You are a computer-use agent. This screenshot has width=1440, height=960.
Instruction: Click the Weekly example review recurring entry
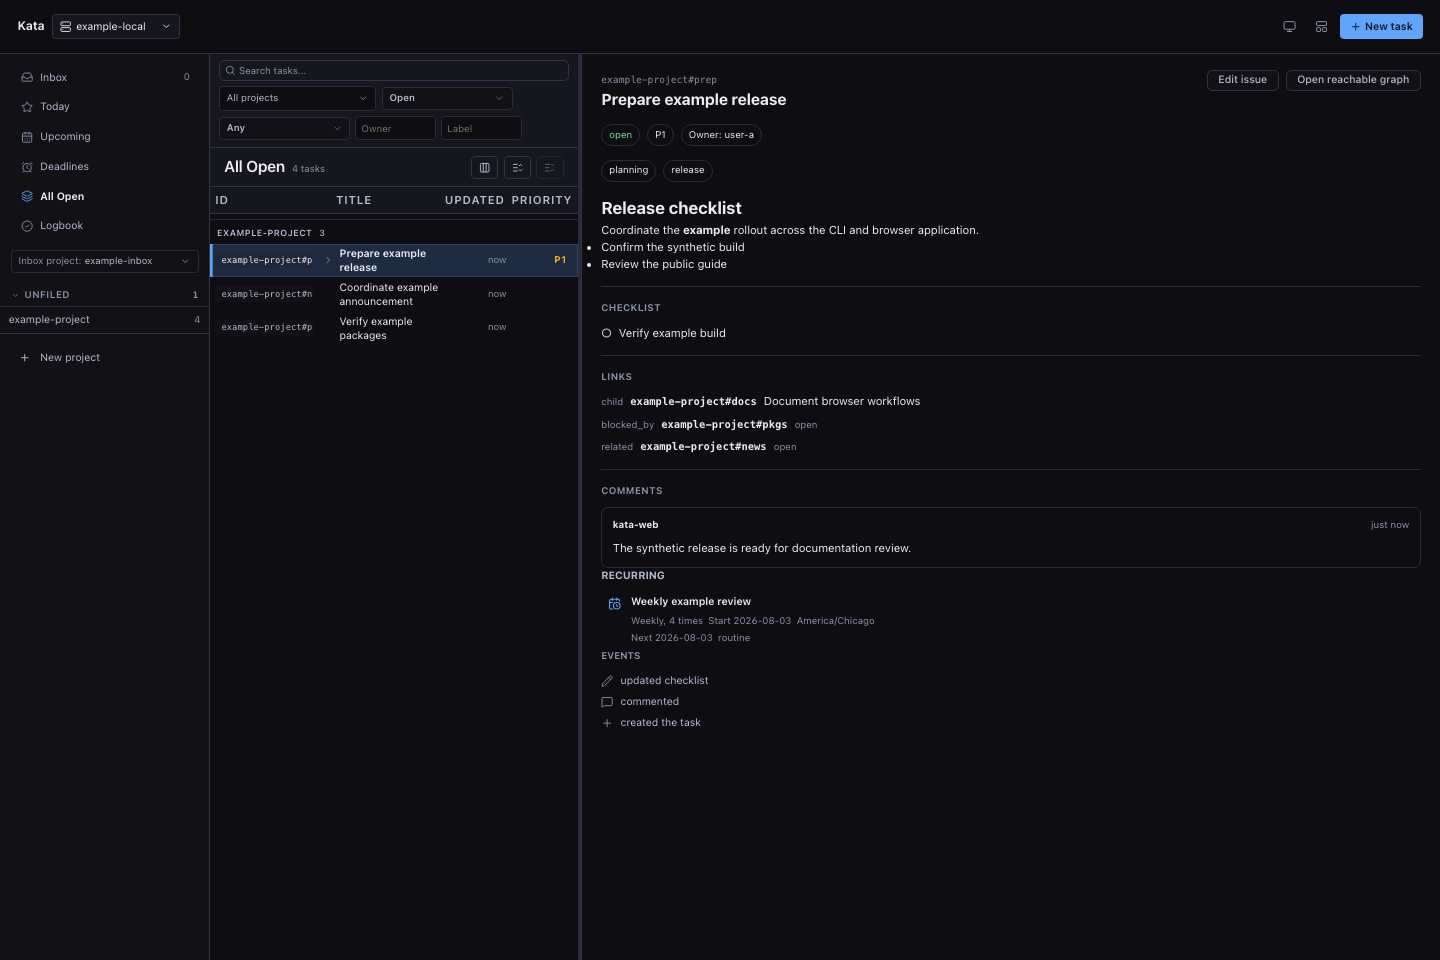(691, 602)
